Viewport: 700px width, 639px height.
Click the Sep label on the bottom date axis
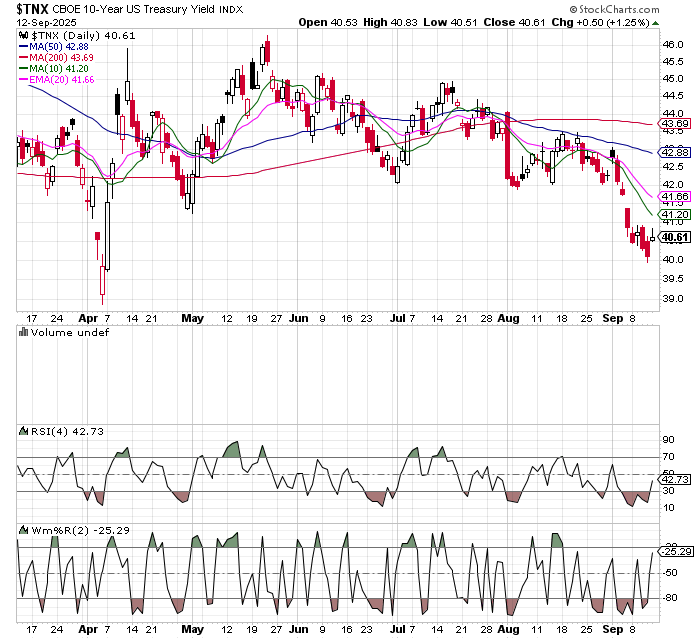[612, 629]
